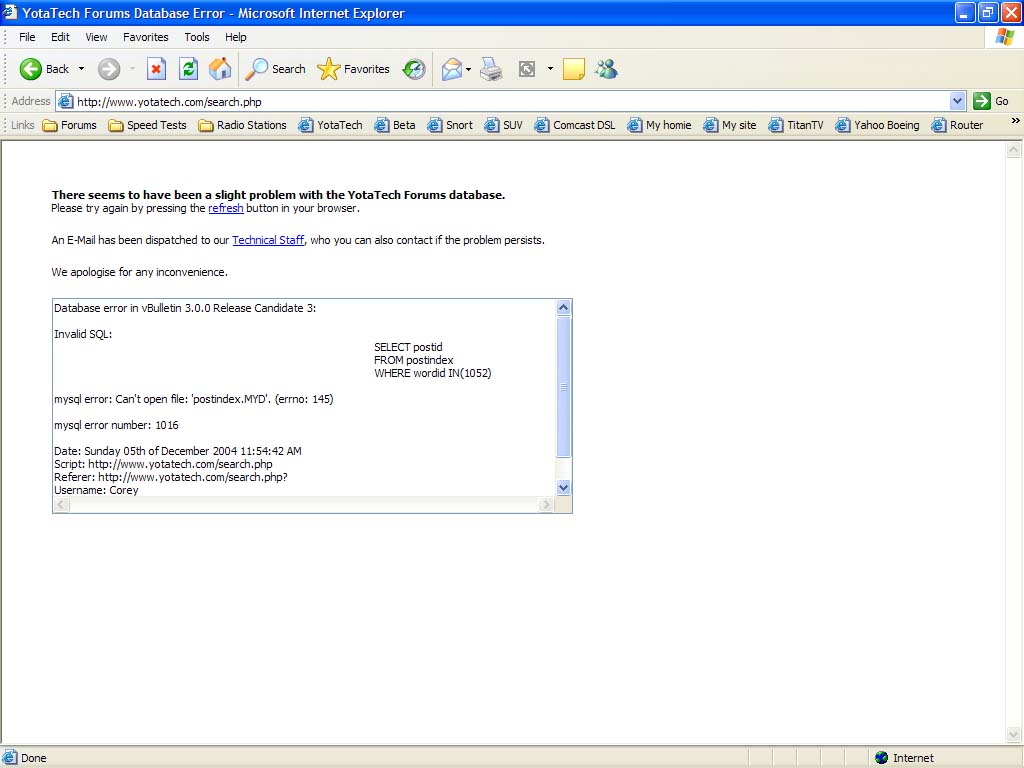Click the full-screen size toolbar icon
Viewport: 1024px width, 768px height.
coord(526,69)
